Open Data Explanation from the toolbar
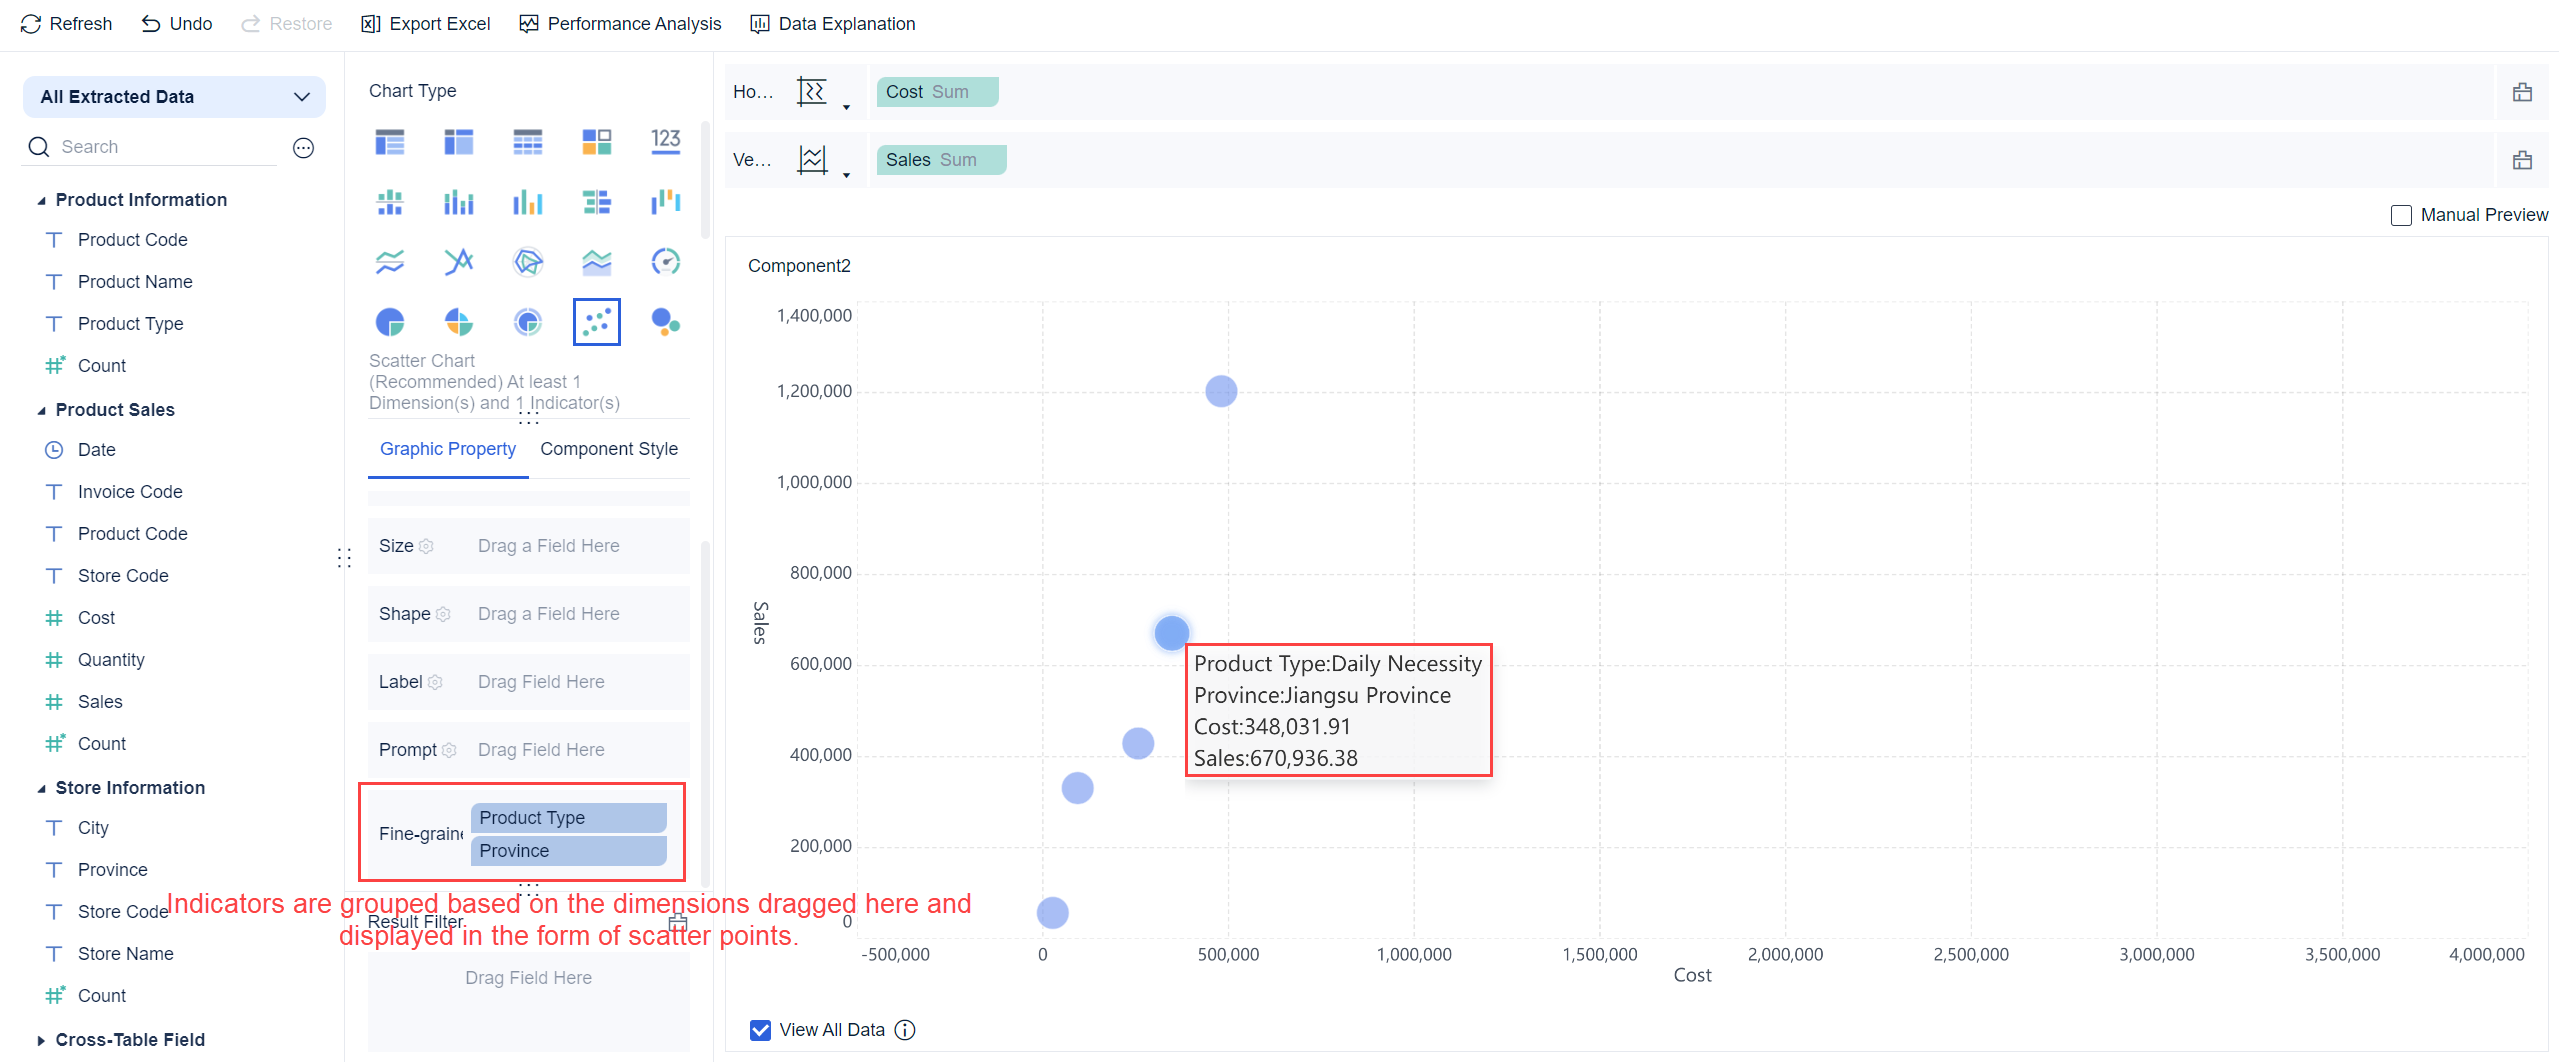Viewport: 2559px width, 1062px height. [x=833, y=24]
